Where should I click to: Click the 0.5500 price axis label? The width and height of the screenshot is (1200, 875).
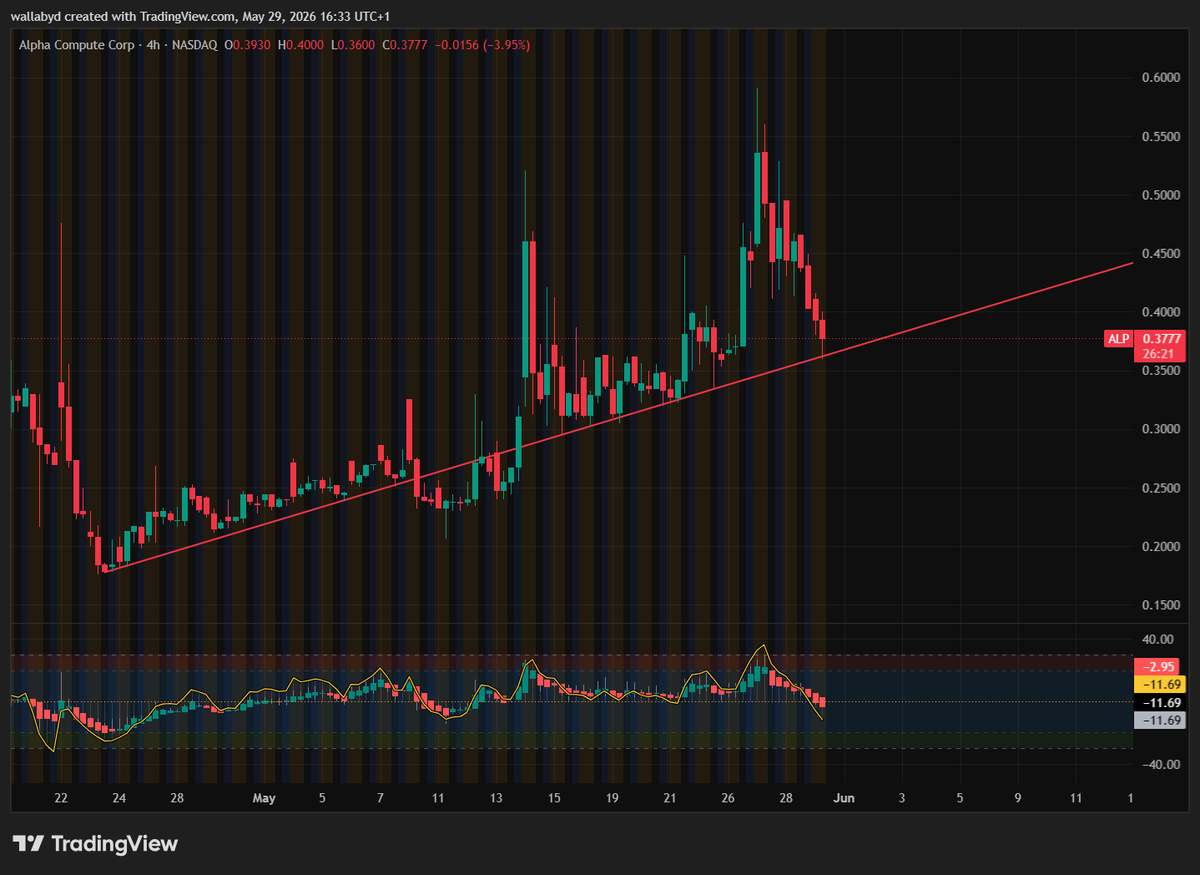[1159, 137]
